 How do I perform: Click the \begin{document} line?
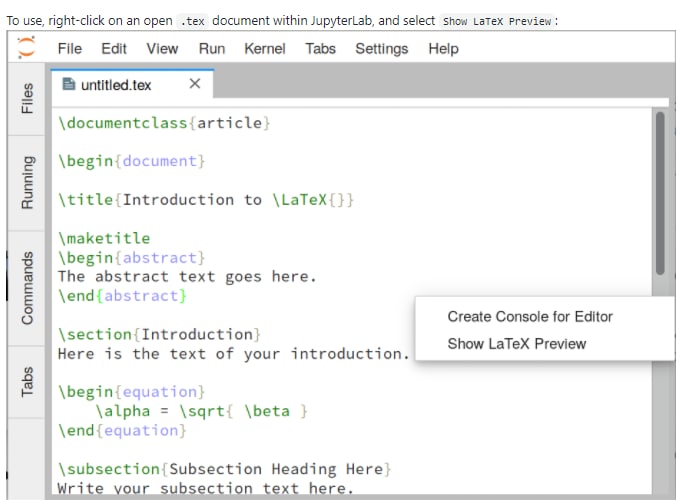click(x=131, y=161)
